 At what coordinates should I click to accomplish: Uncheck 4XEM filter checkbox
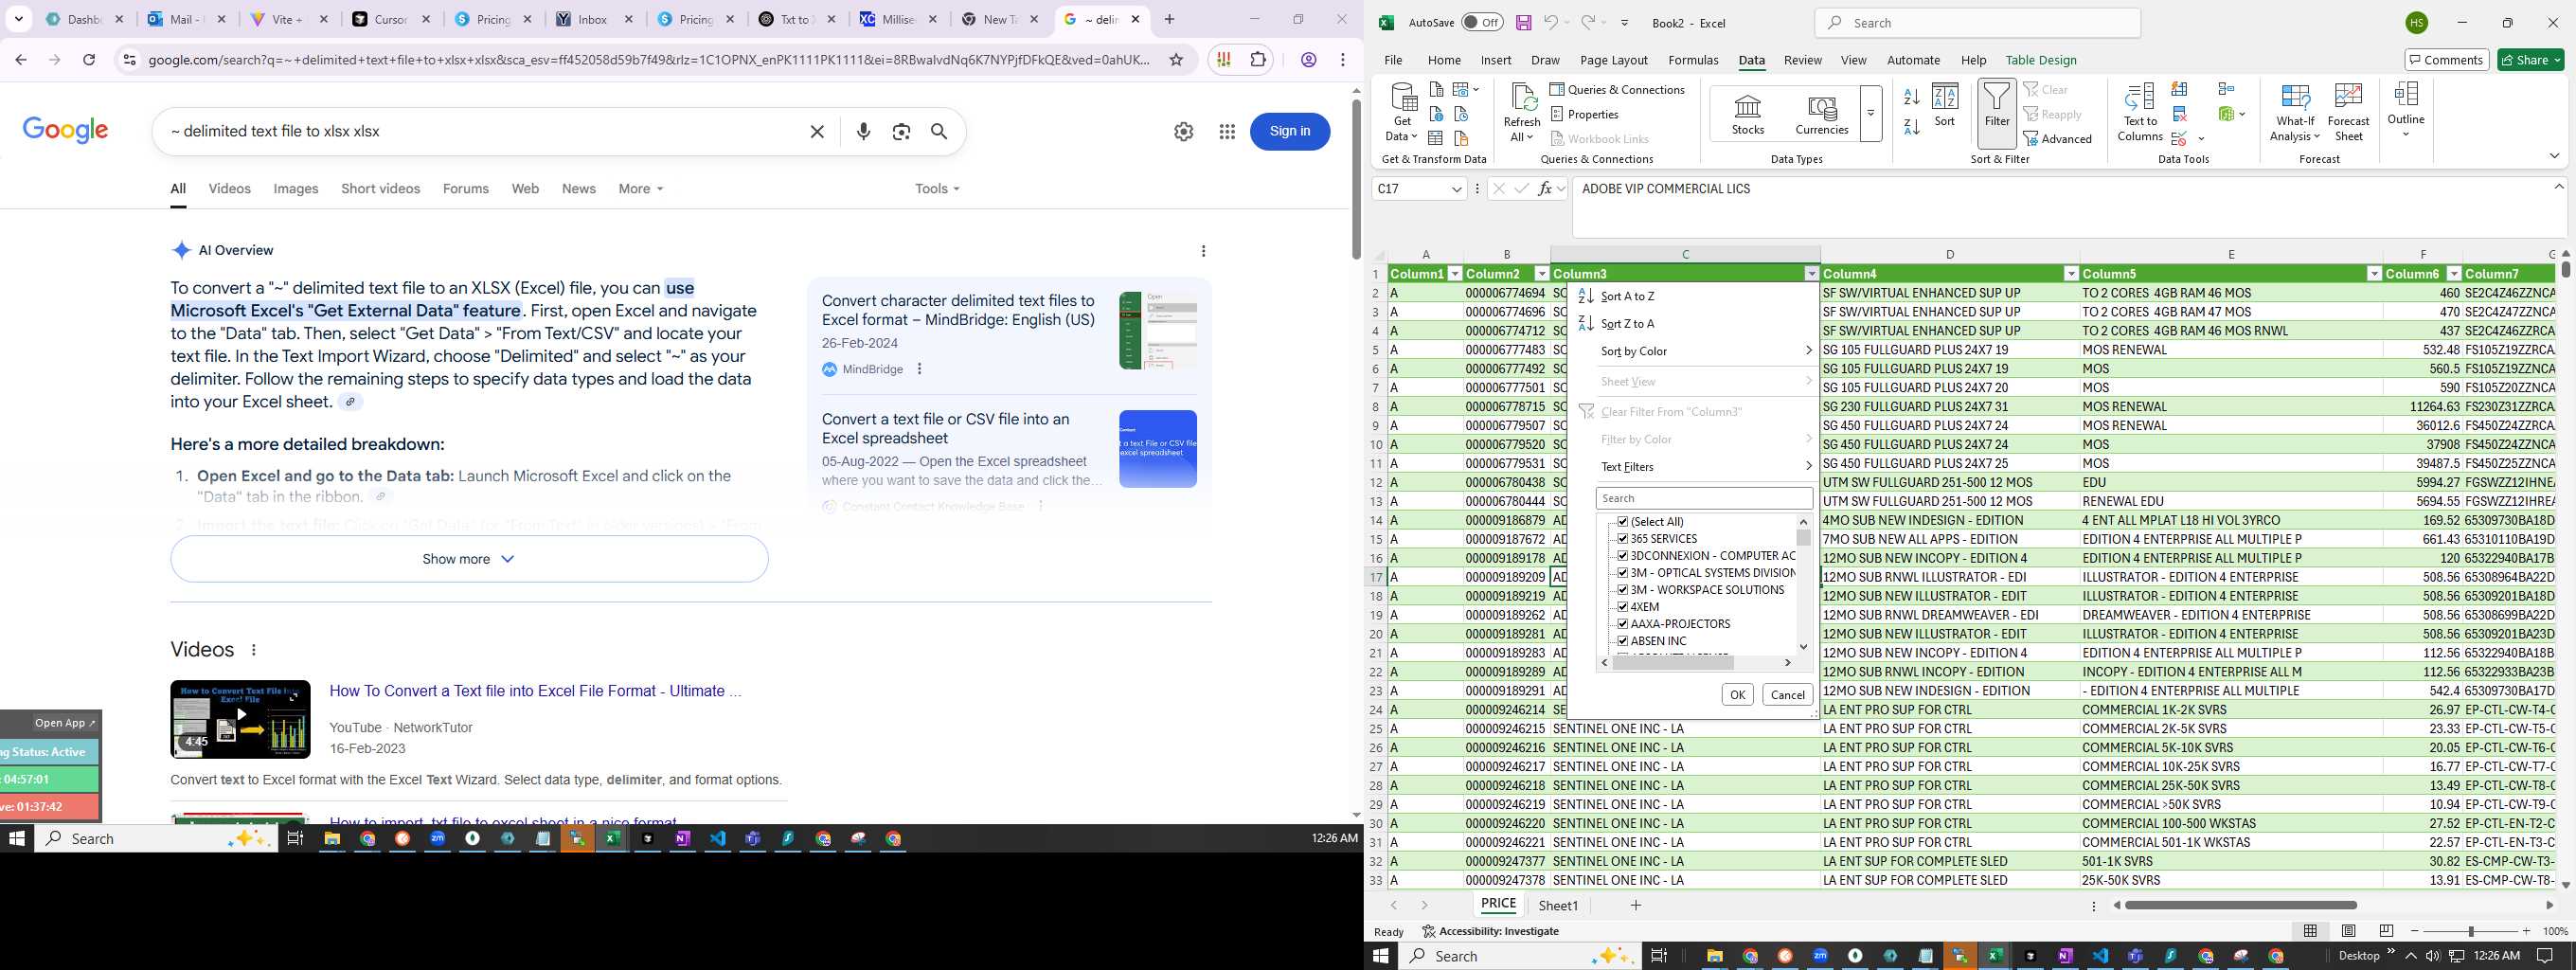(x=1622, y=607)
